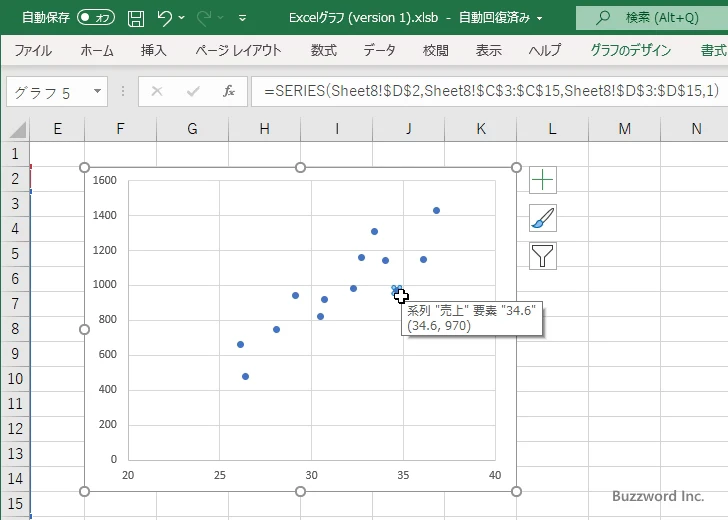Switch to the 挿入 tab
This screenshot has height=520, width=728.
pos(154,50)
